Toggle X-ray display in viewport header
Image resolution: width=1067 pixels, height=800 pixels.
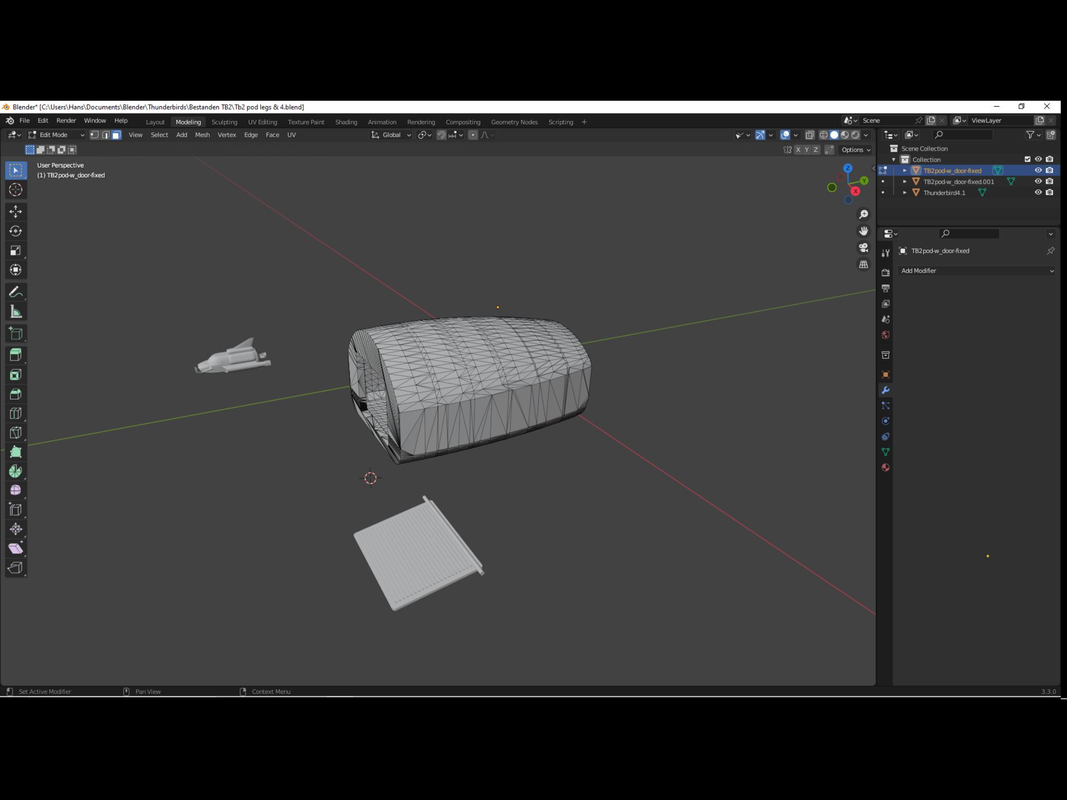[x=810, y=135]
